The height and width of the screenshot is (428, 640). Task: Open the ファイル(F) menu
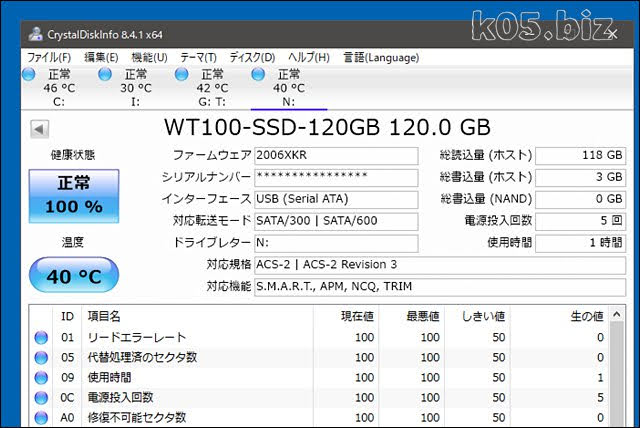[49, 58]
